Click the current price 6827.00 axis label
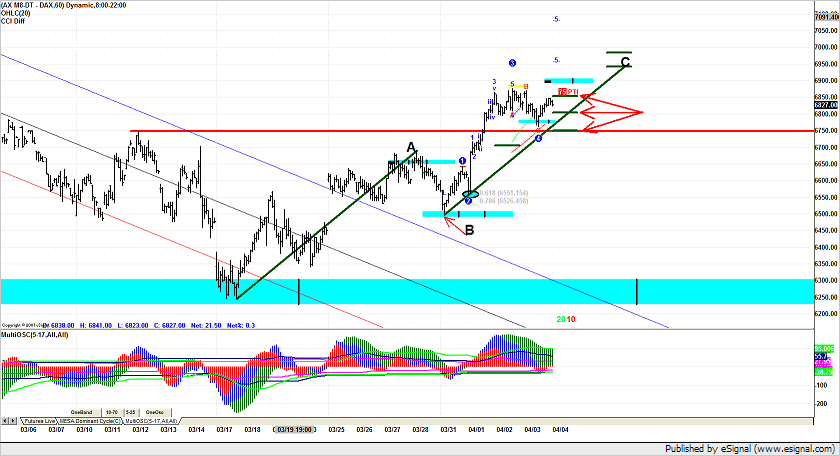The image size is (840, 456). [x=825, y=104]
